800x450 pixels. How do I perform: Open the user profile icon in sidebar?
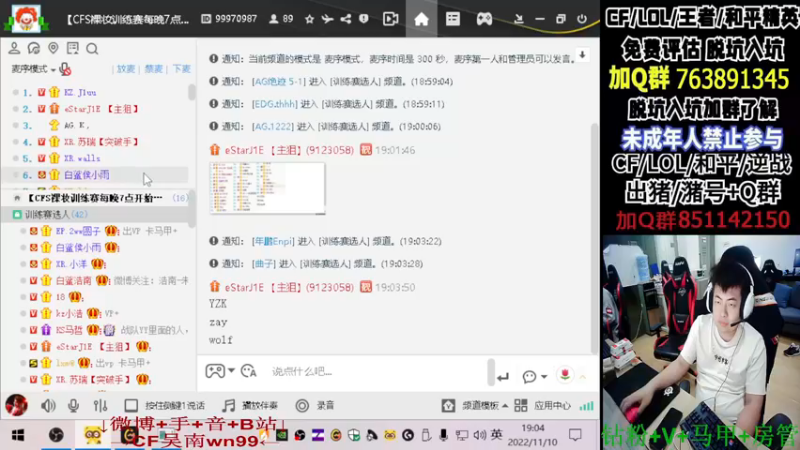click(x=14, y=48)
